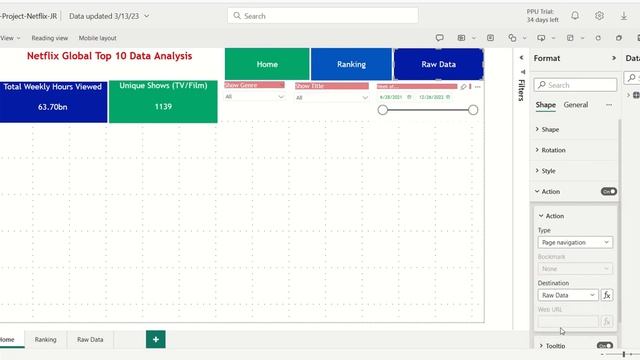The height and width of the screenshot is (360, 640).
Task: Click the Raw Data navigation button
Action: point(438,64)
